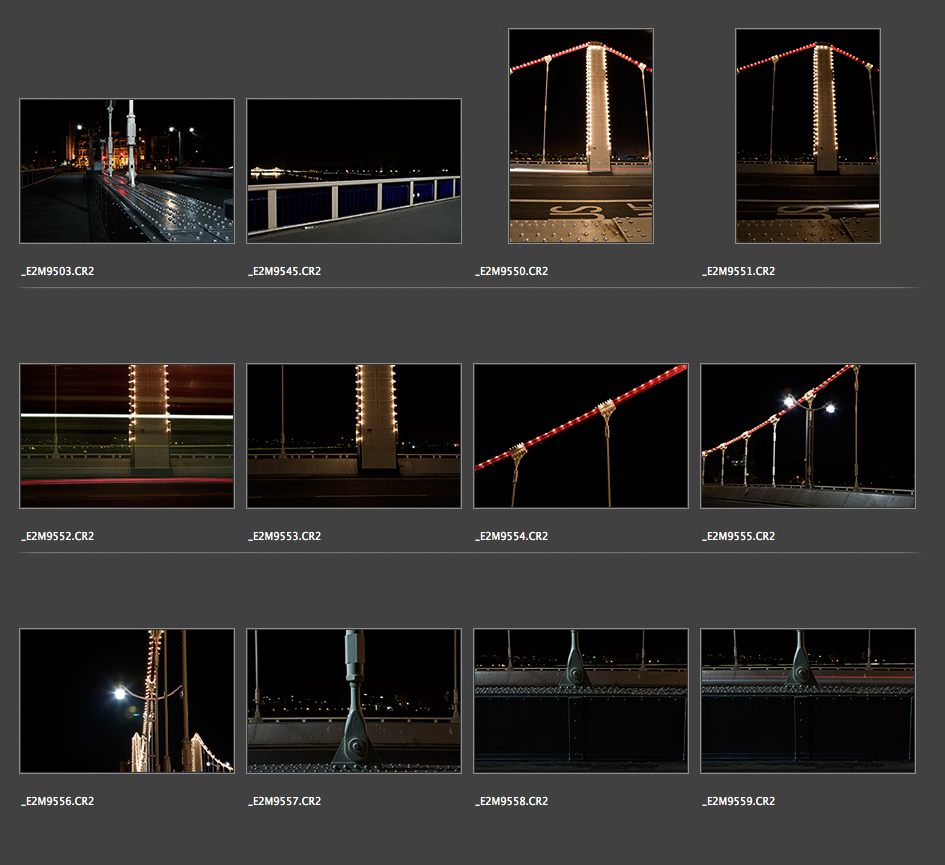Click the _E2M9559.CR2 bridge girder thumbnail
Screen dimensions: 945x865
pos(807,701)
